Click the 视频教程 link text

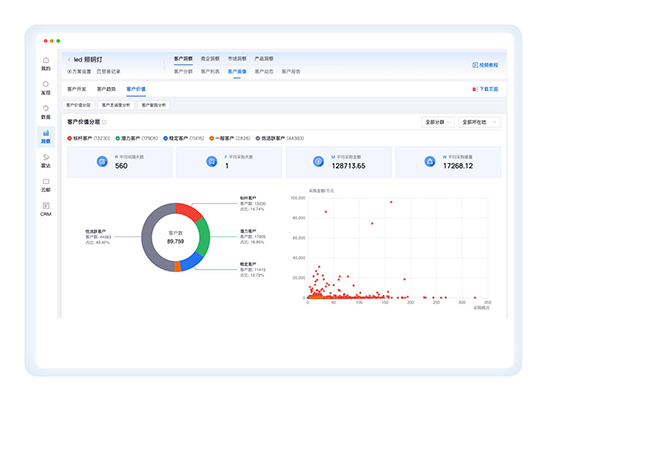489,65
